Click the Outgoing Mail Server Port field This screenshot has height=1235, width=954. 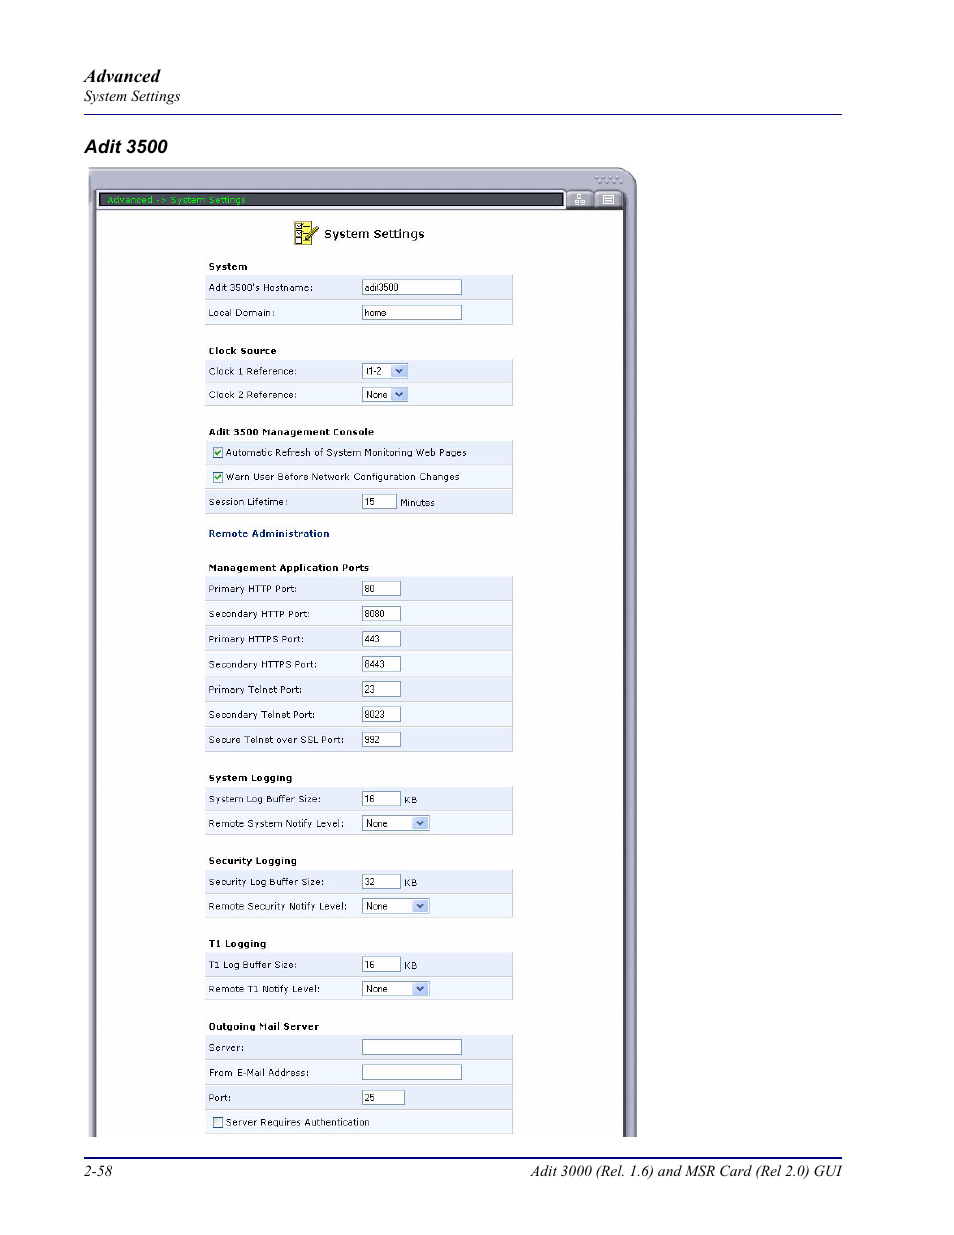(383, 1098)
